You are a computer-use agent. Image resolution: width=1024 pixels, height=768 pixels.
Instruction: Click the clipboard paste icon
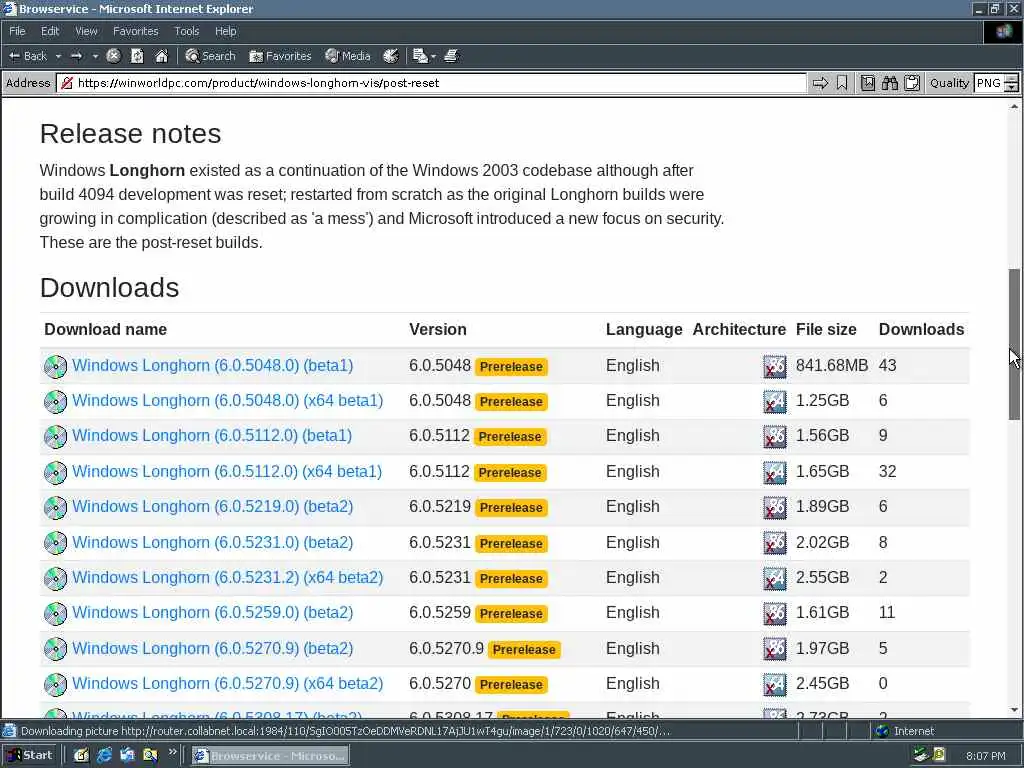click(x=912, y=83)
